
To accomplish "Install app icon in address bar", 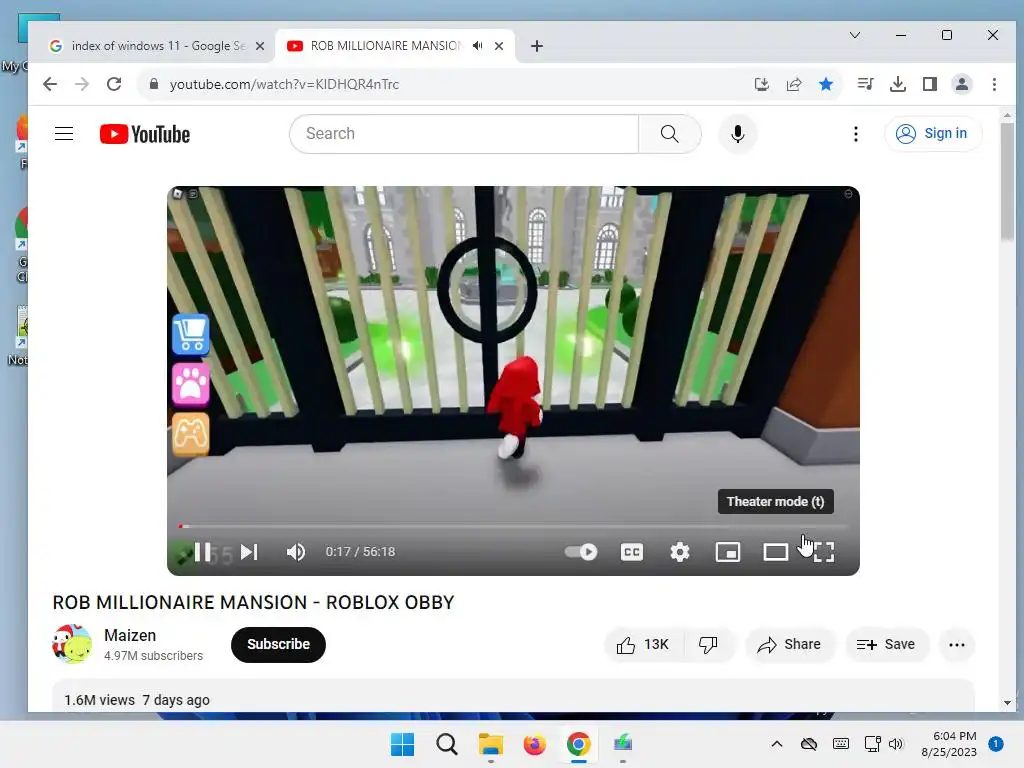I will 761,84.
